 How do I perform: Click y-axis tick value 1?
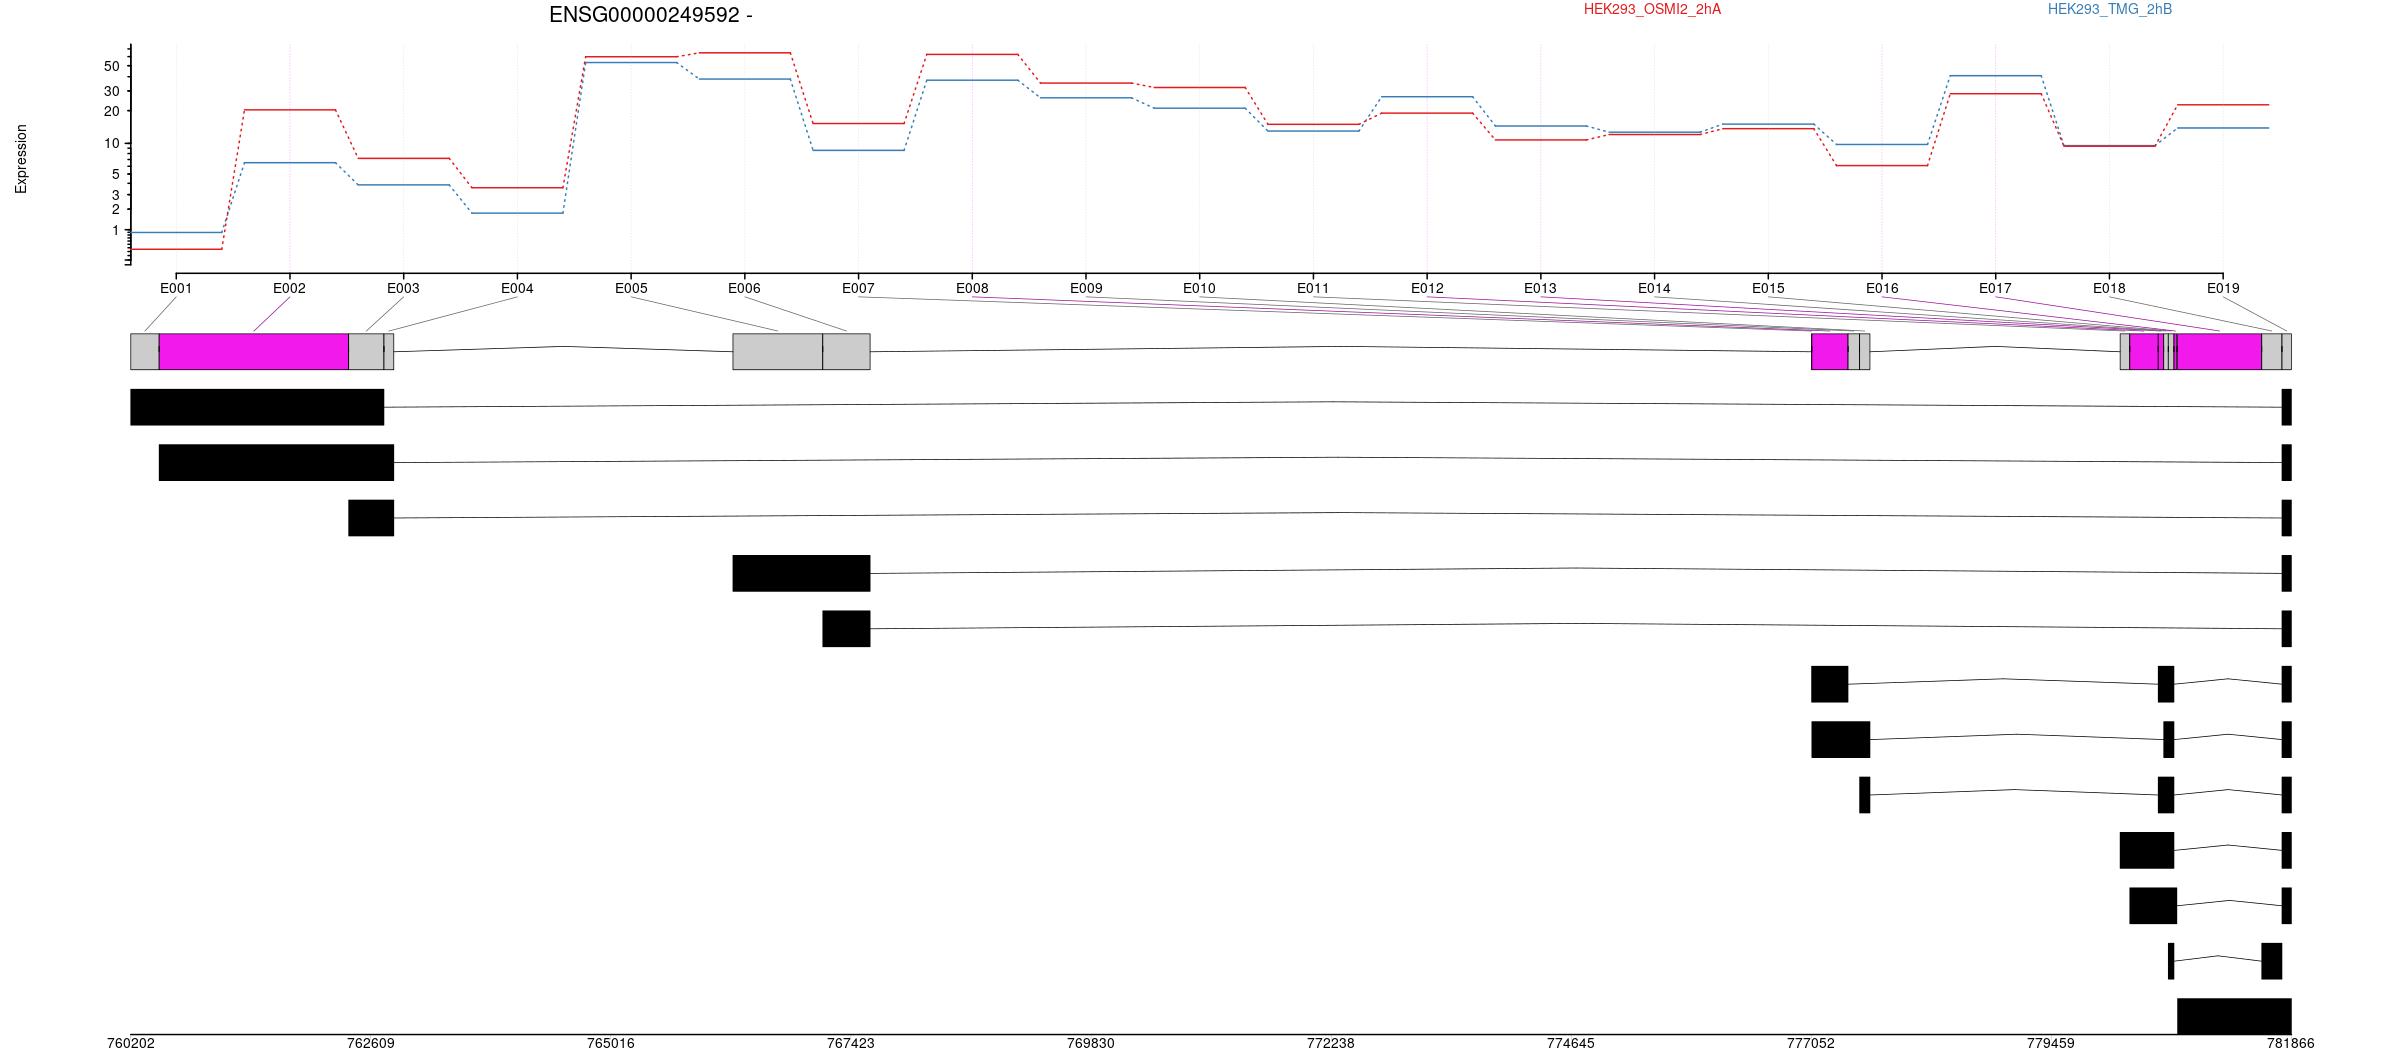coord(115,231)
